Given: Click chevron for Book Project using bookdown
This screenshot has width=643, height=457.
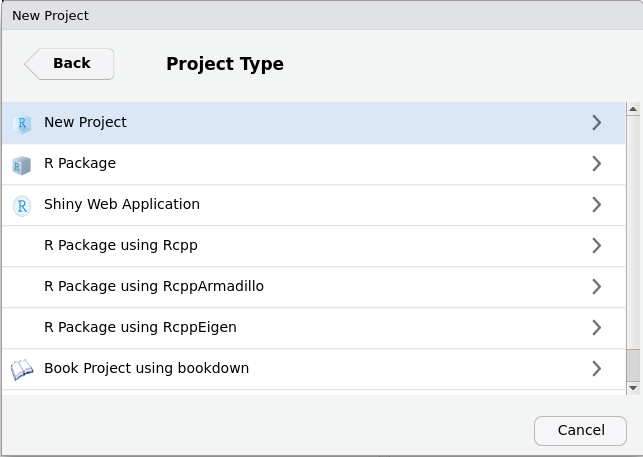Looking at the screenshot, I should coord(596,369).
